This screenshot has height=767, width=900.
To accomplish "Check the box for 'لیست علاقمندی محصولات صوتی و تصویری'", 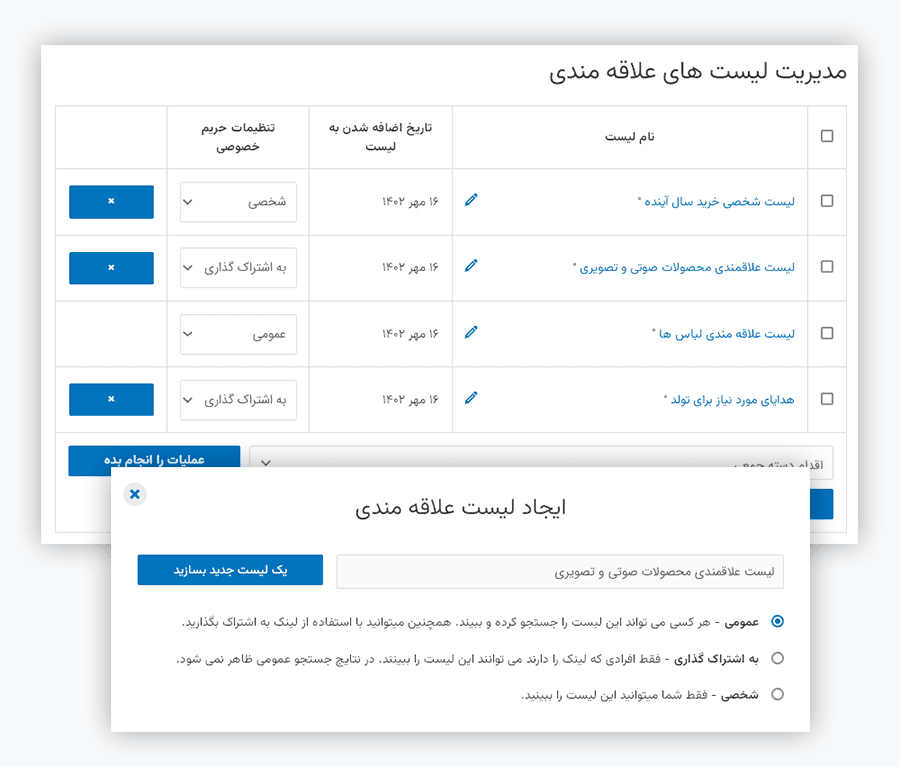I will [x=827, y=266].
